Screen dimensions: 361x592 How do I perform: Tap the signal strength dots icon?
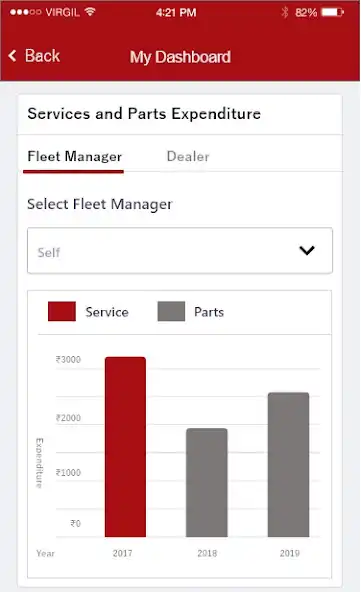click(25, 12)
